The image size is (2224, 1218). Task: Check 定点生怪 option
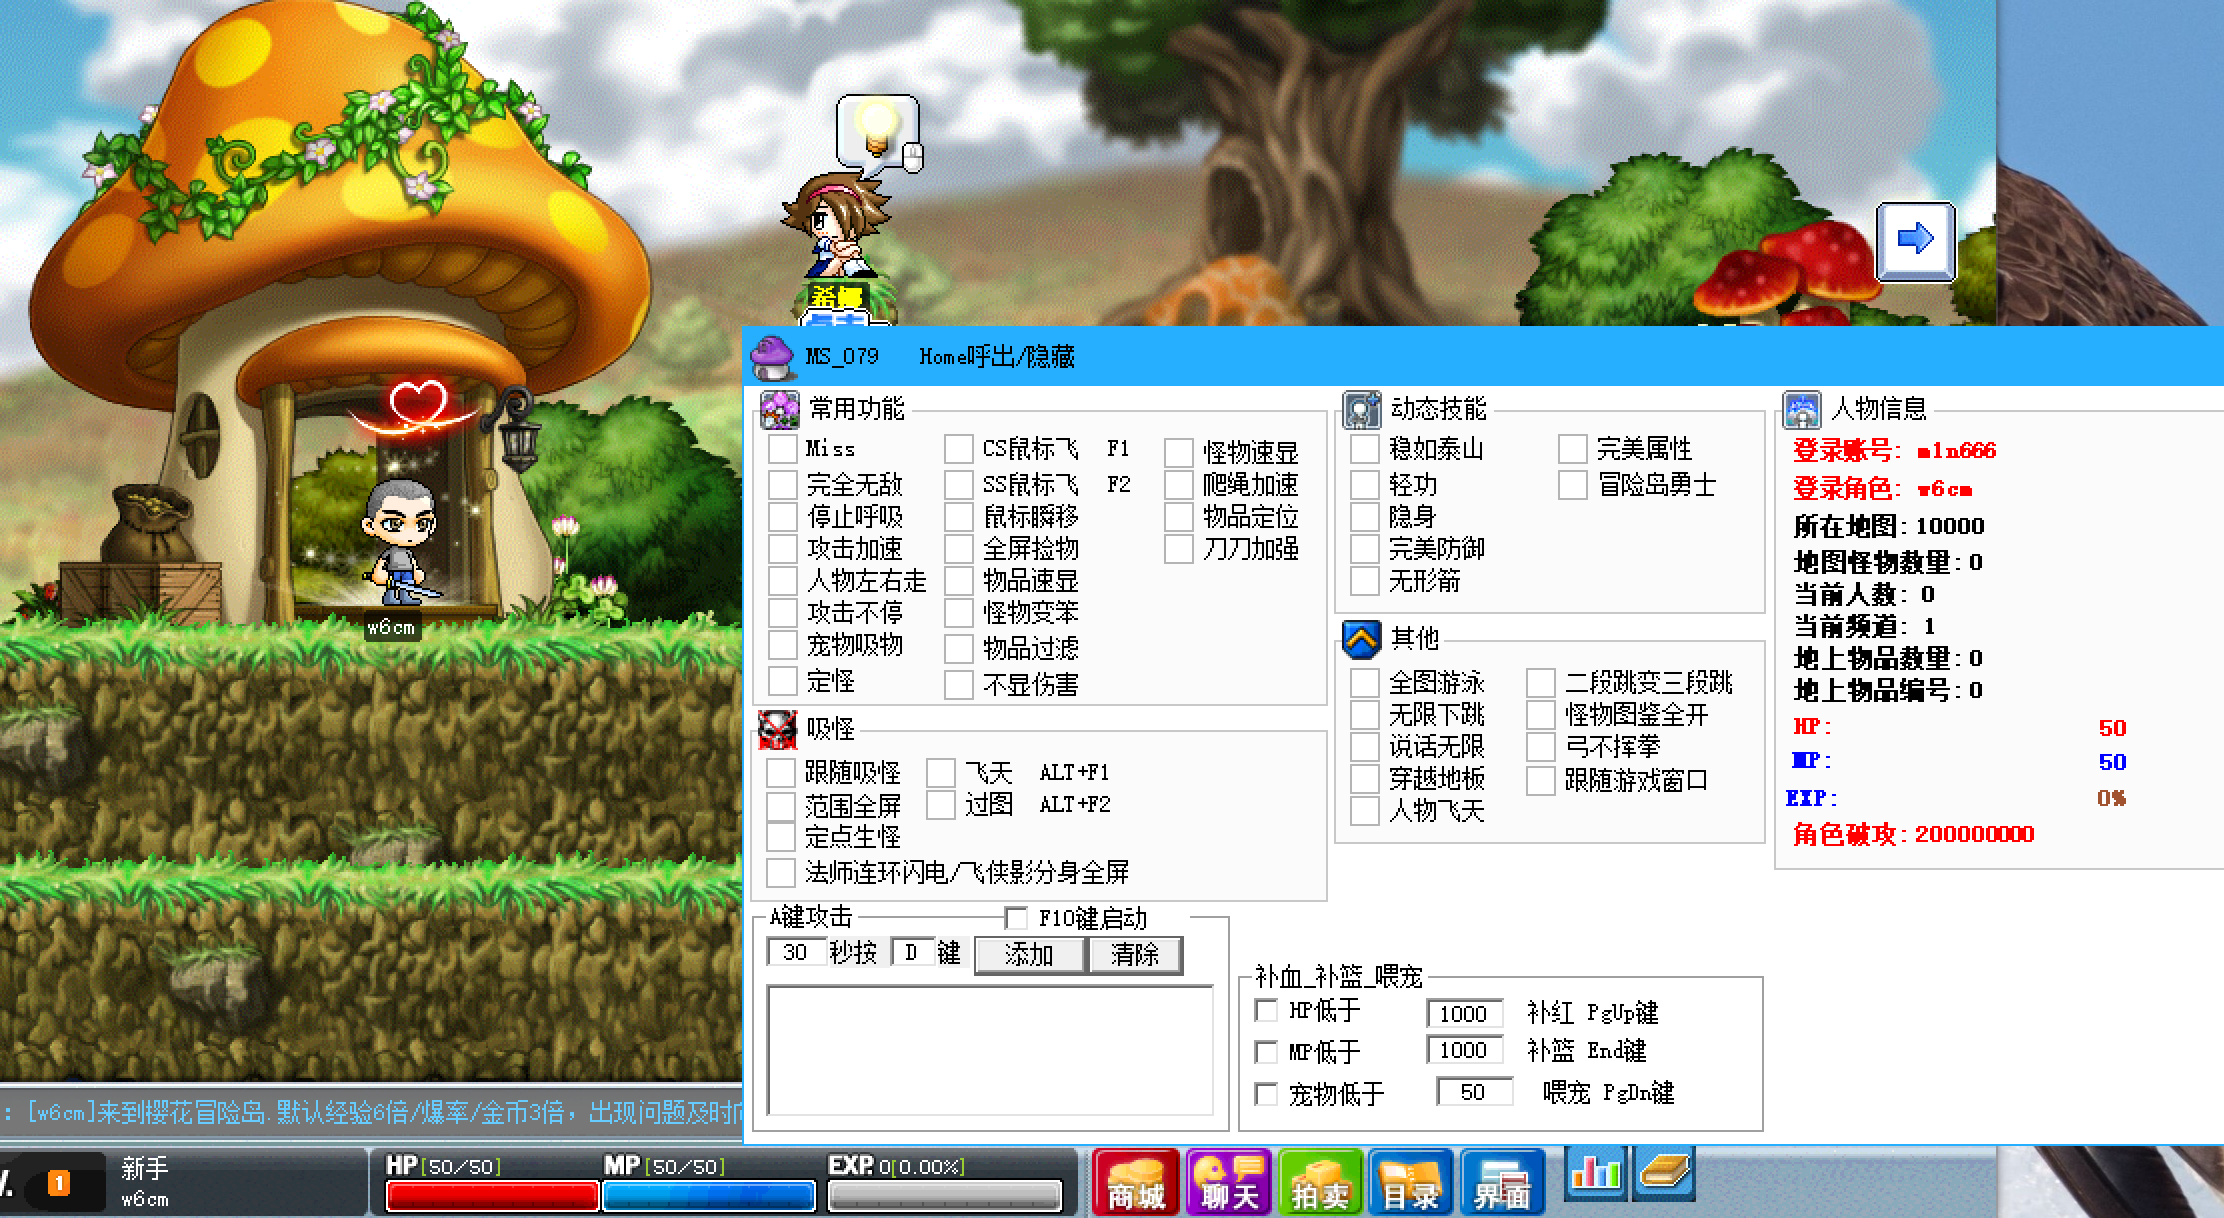point(781,837)
